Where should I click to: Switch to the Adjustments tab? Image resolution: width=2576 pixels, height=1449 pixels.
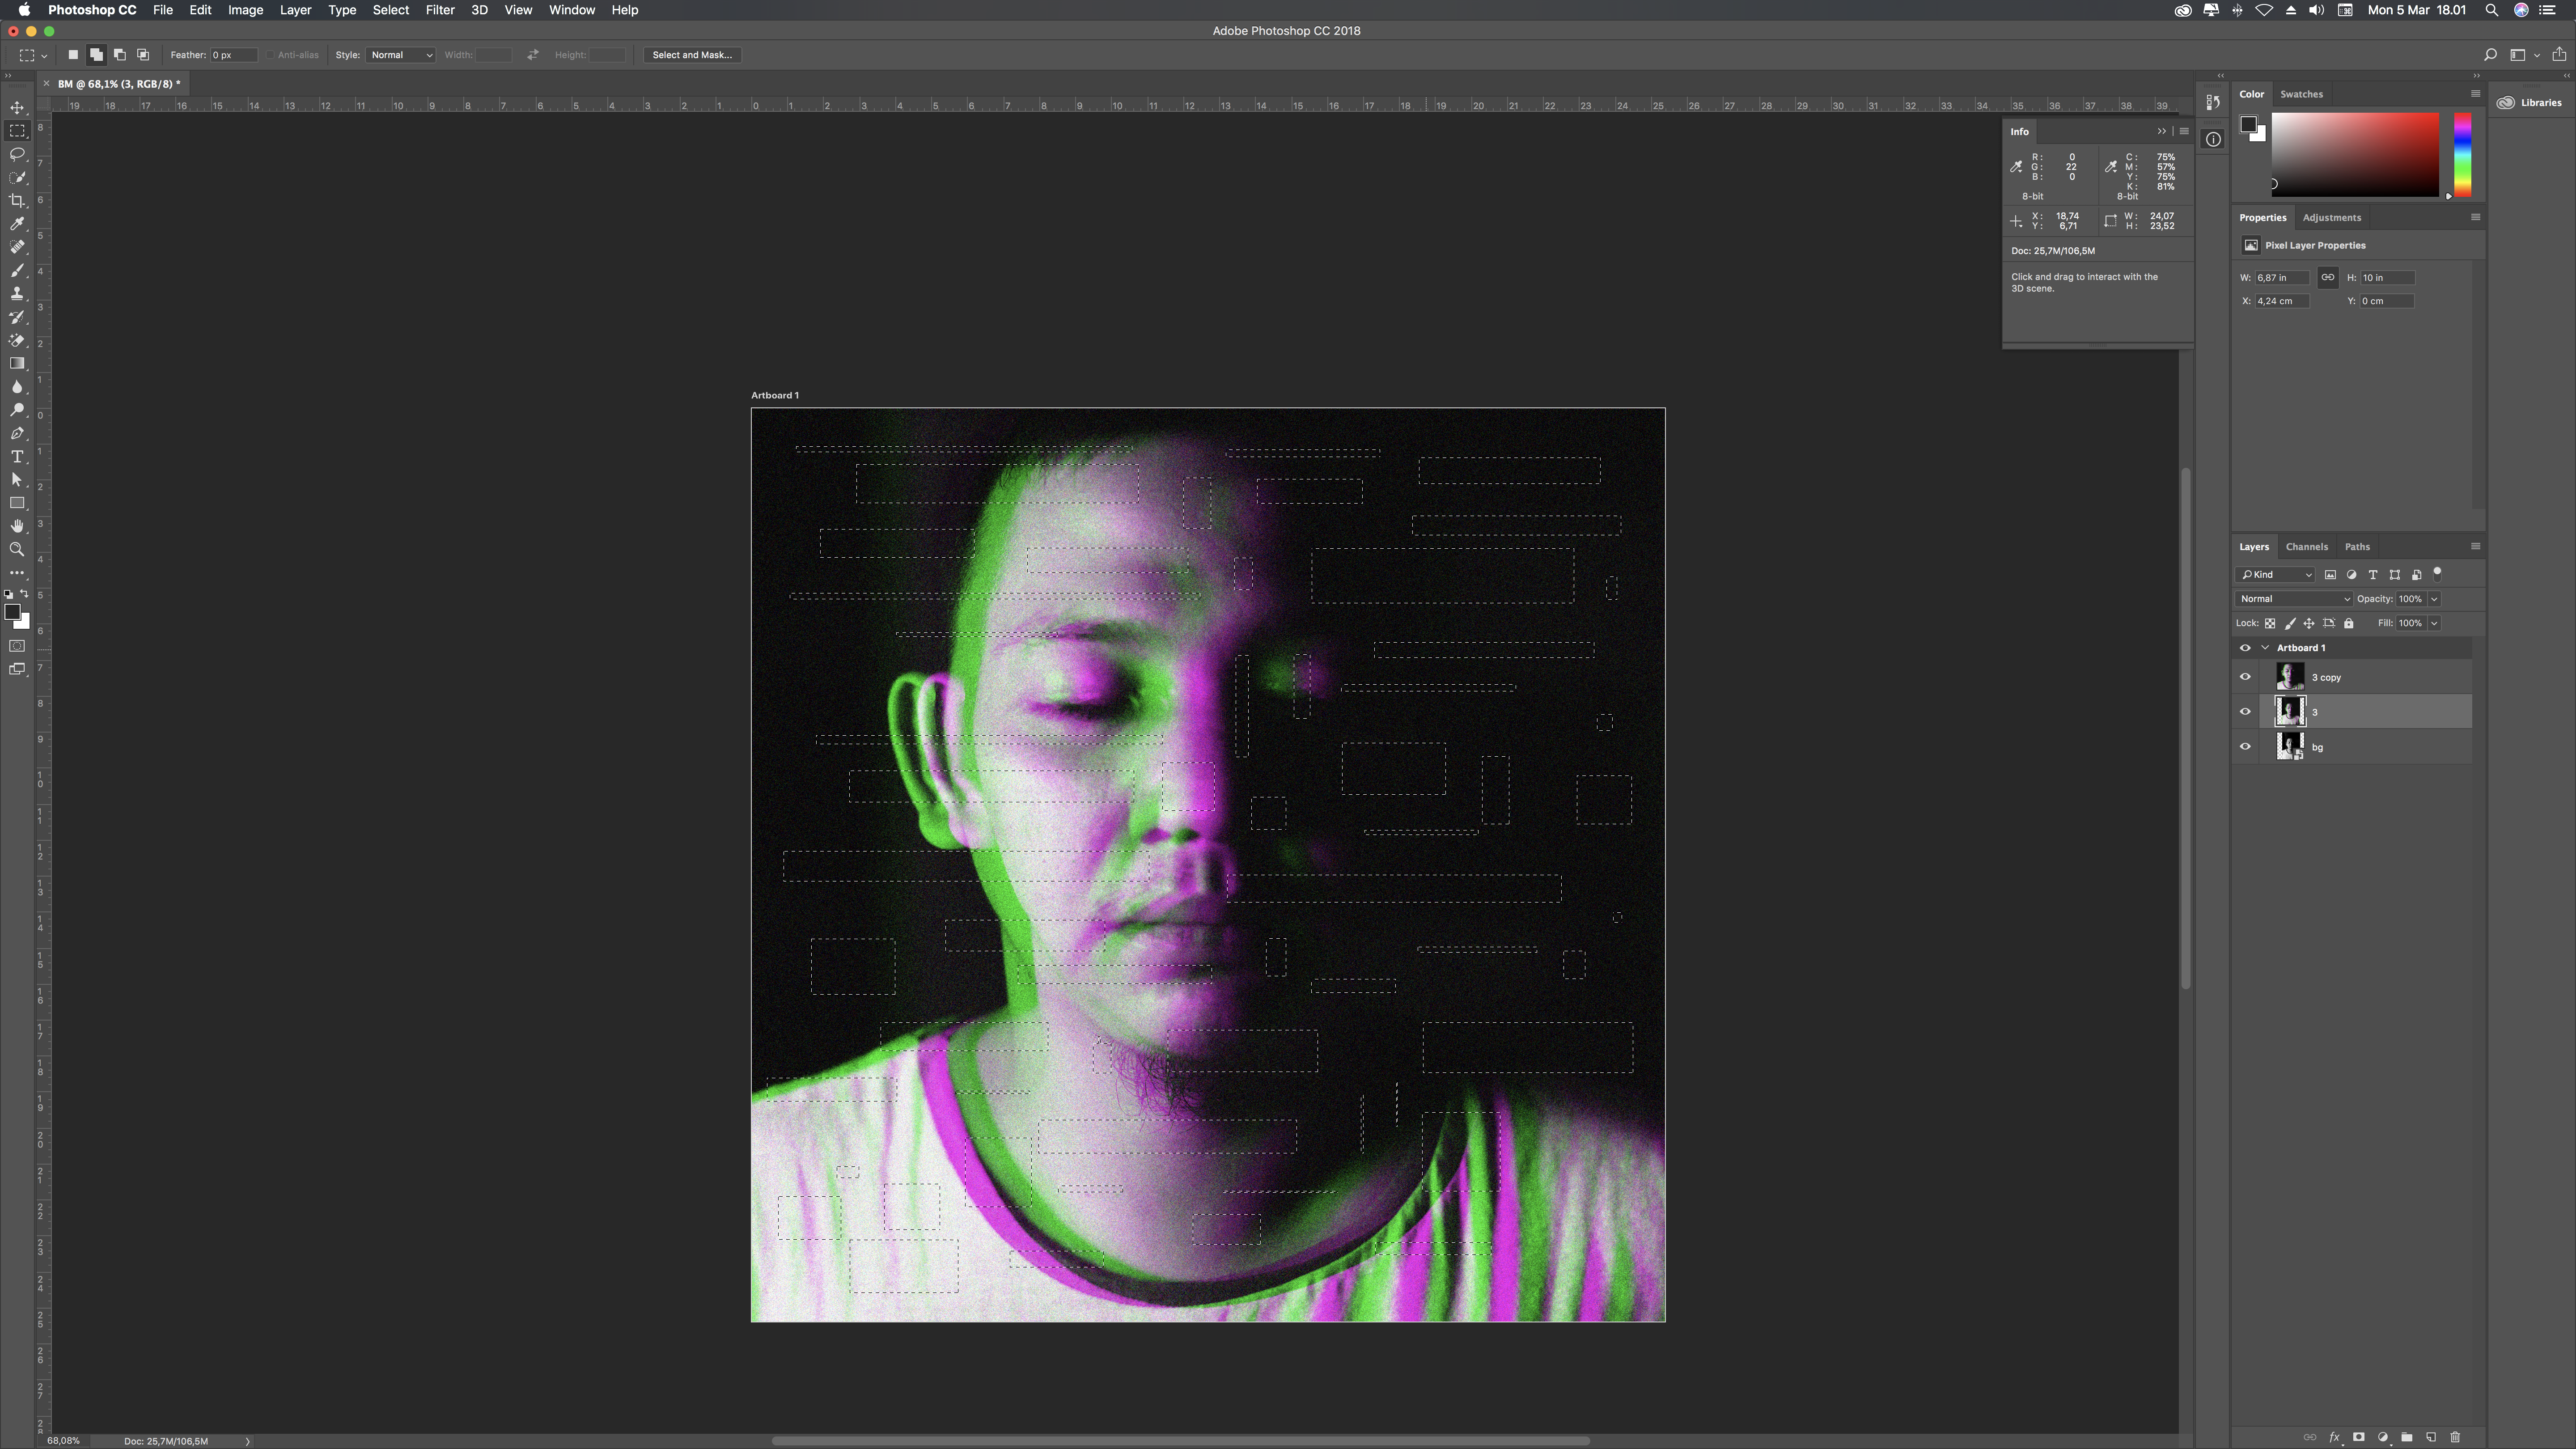pyautogui.click(x=2331, y=218)
